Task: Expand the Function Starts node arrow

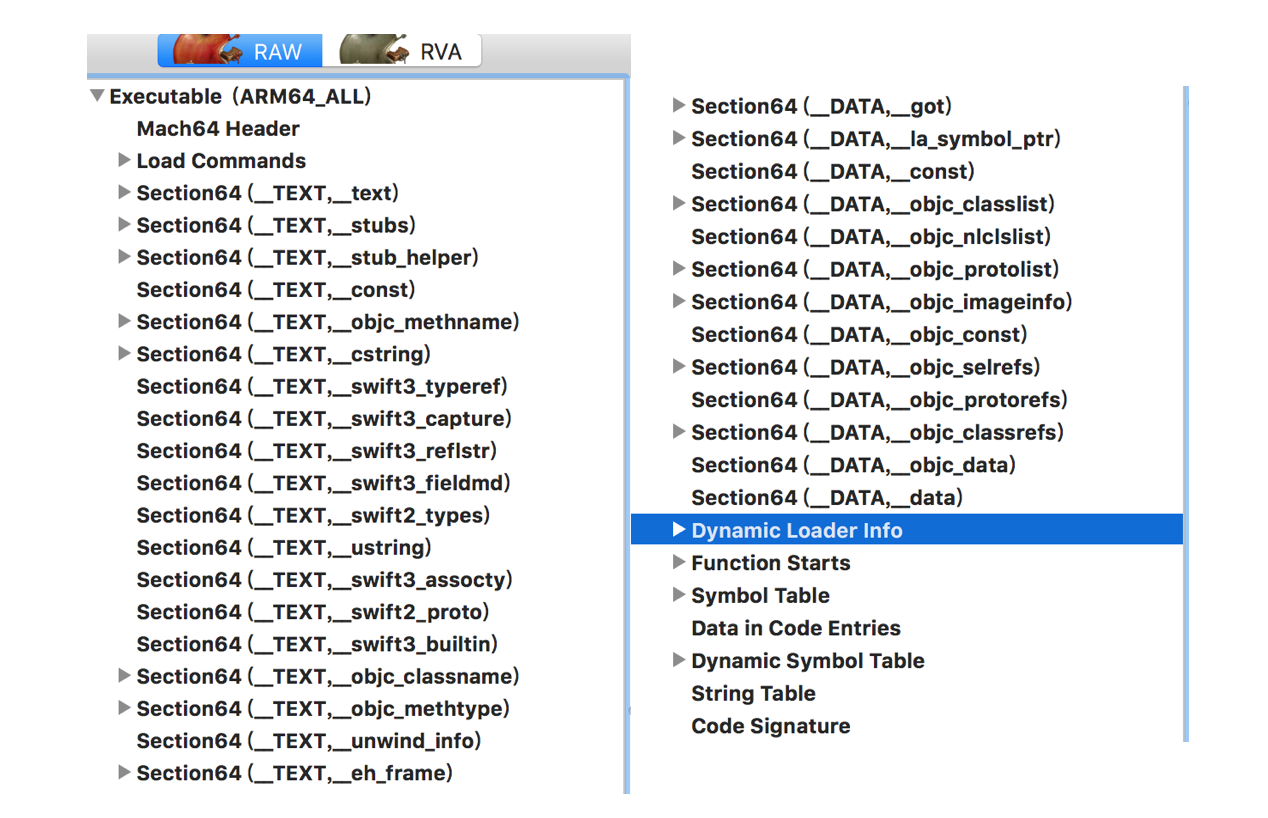Action: point(679,563)
